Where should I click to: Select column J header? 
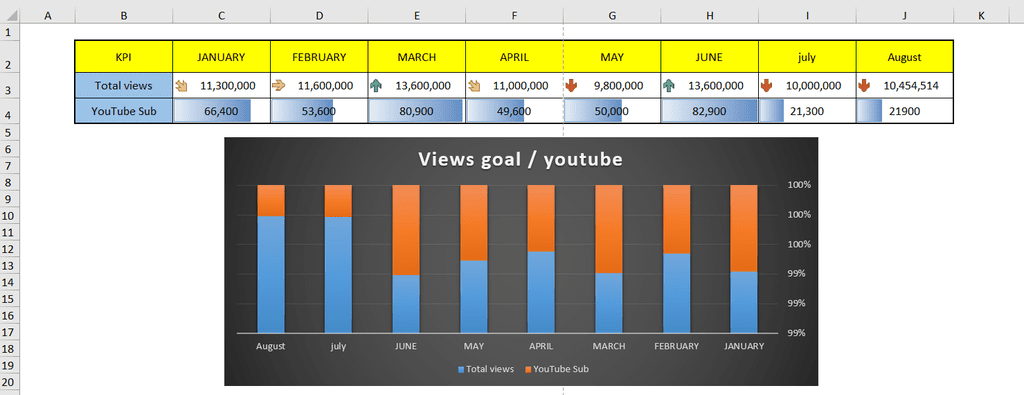[x=904, y=16]
